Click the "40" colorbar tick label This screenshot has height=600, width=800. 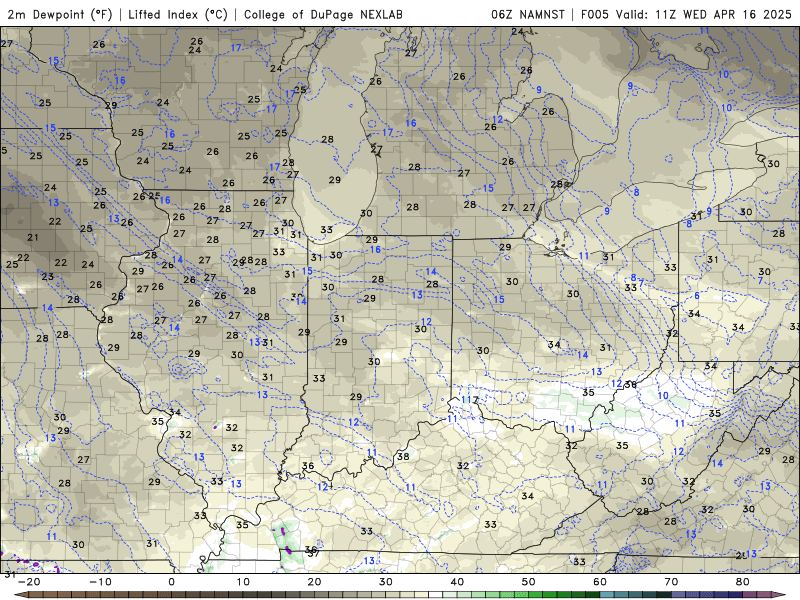click(x=457, y=582)
